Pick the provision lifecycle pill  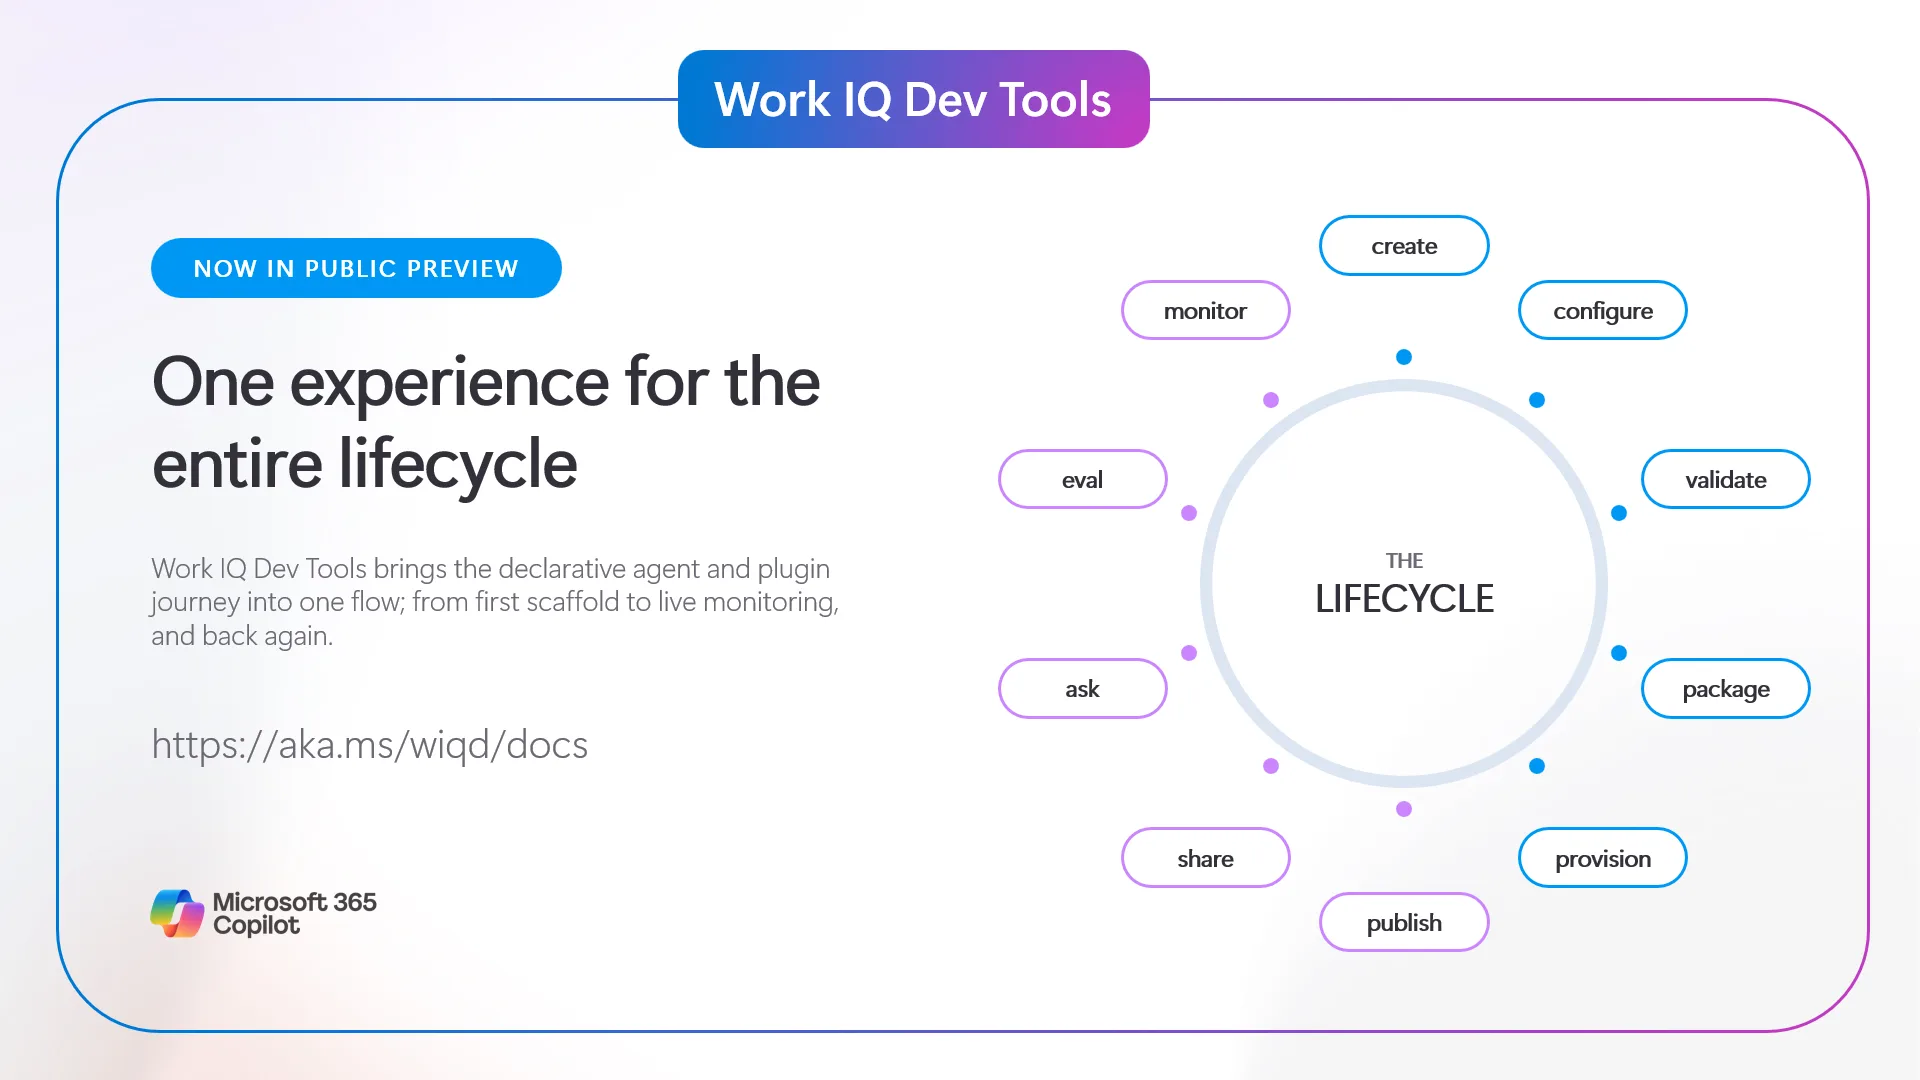(1603, 858)
